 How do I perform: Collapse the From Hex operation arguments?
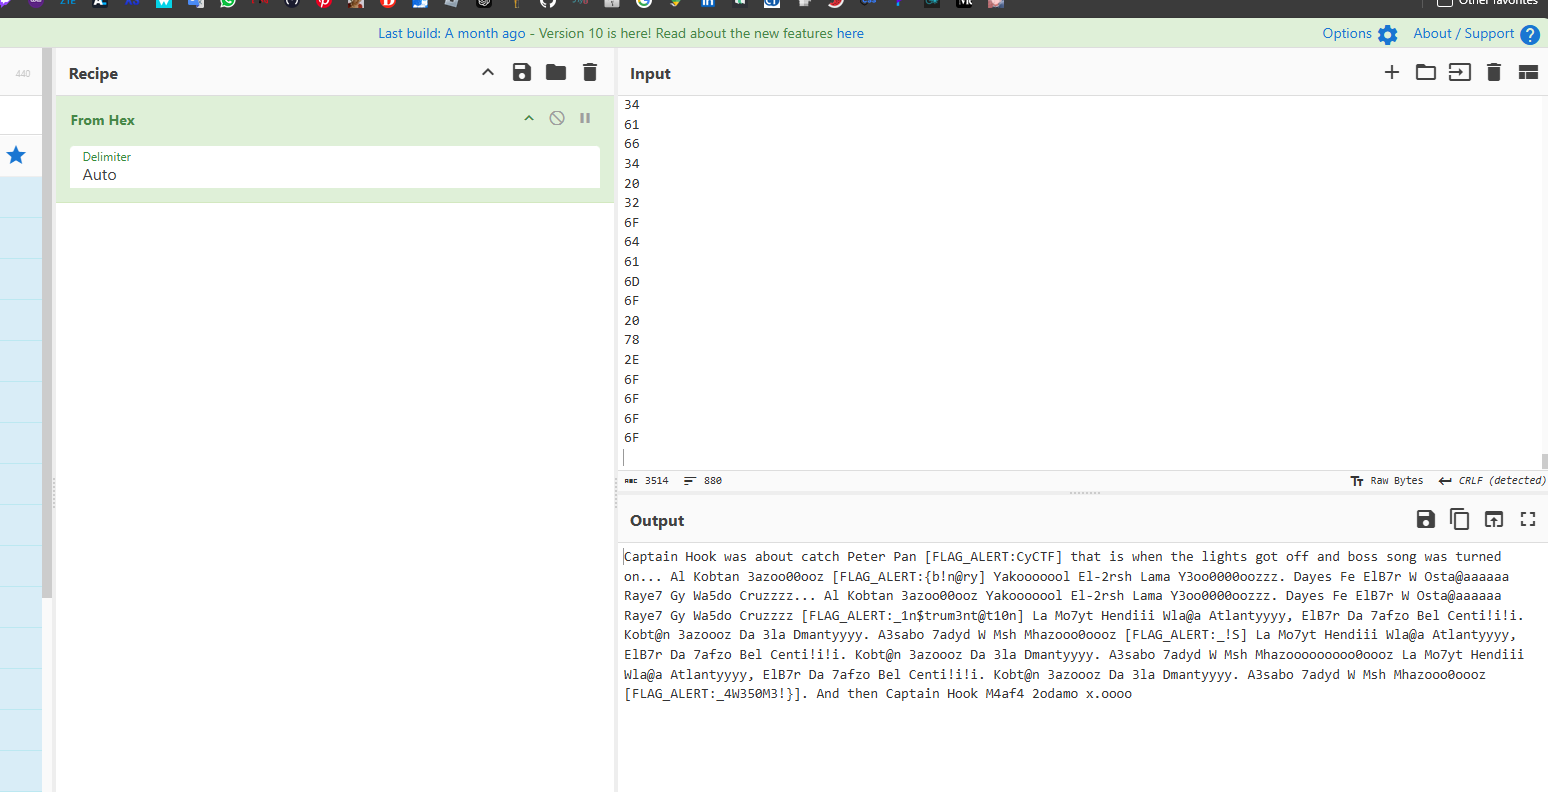[x=529, y=119]
